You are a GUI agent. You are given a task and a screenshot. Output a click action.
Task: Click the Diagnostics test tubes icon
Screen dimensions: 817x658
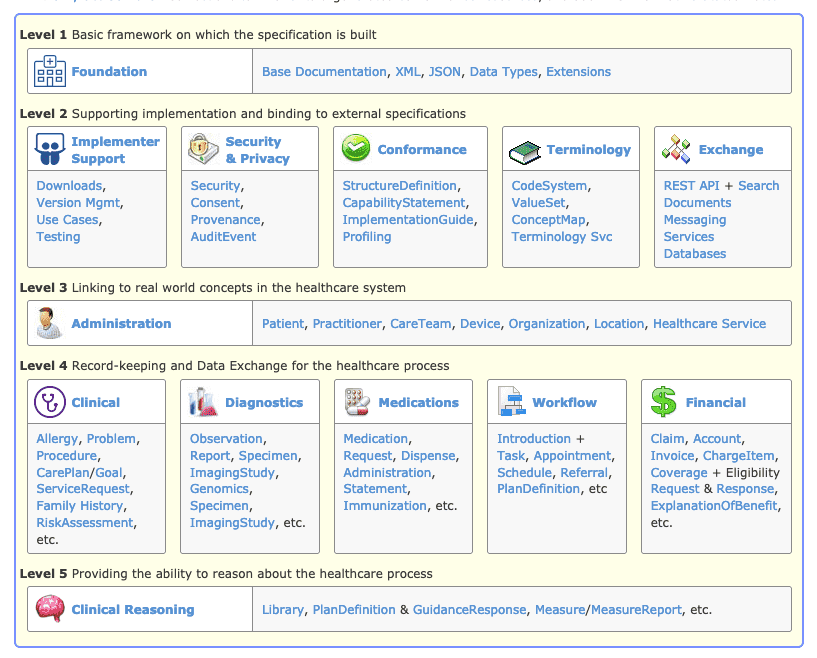click(x=203, y=402)
